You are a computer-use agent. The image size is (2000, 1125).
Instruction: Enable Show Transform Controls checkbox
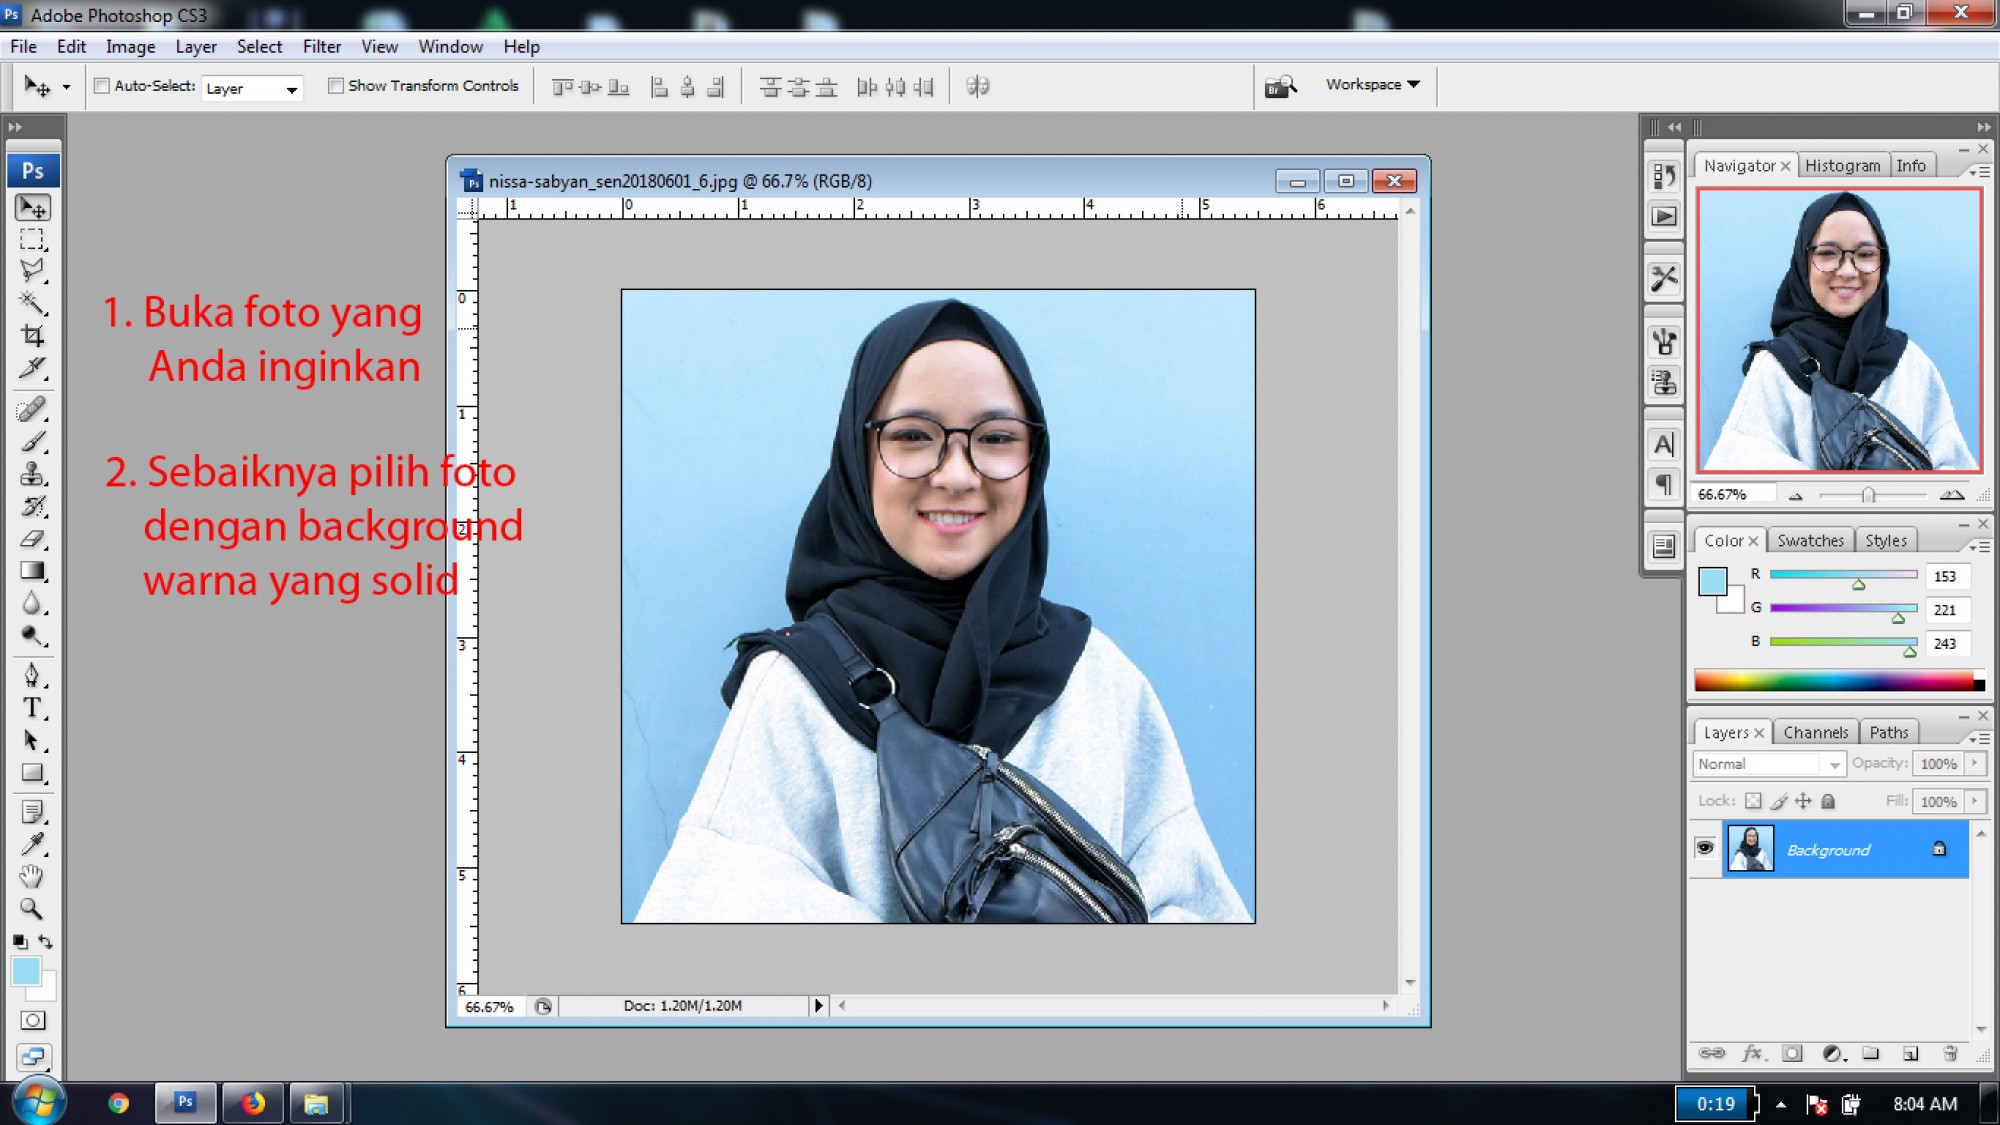(336, 86)
